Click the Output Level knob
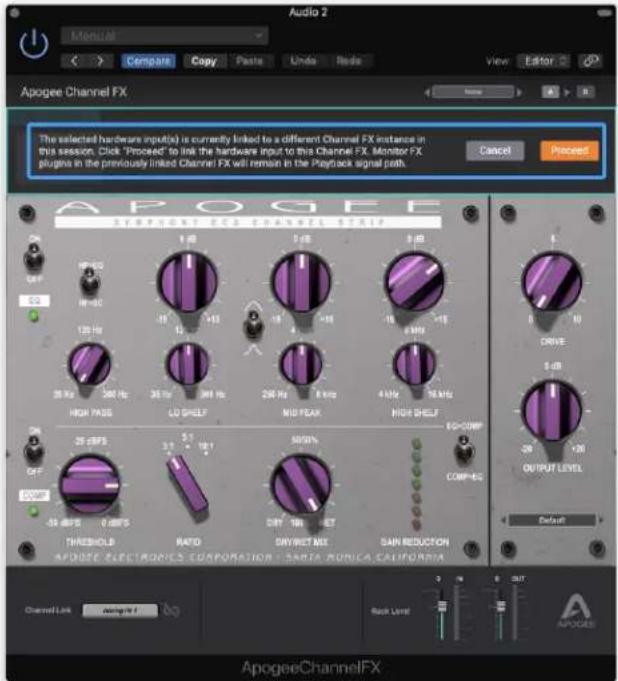618x681 pixels. pyautogui.click(x=552, y=410)
